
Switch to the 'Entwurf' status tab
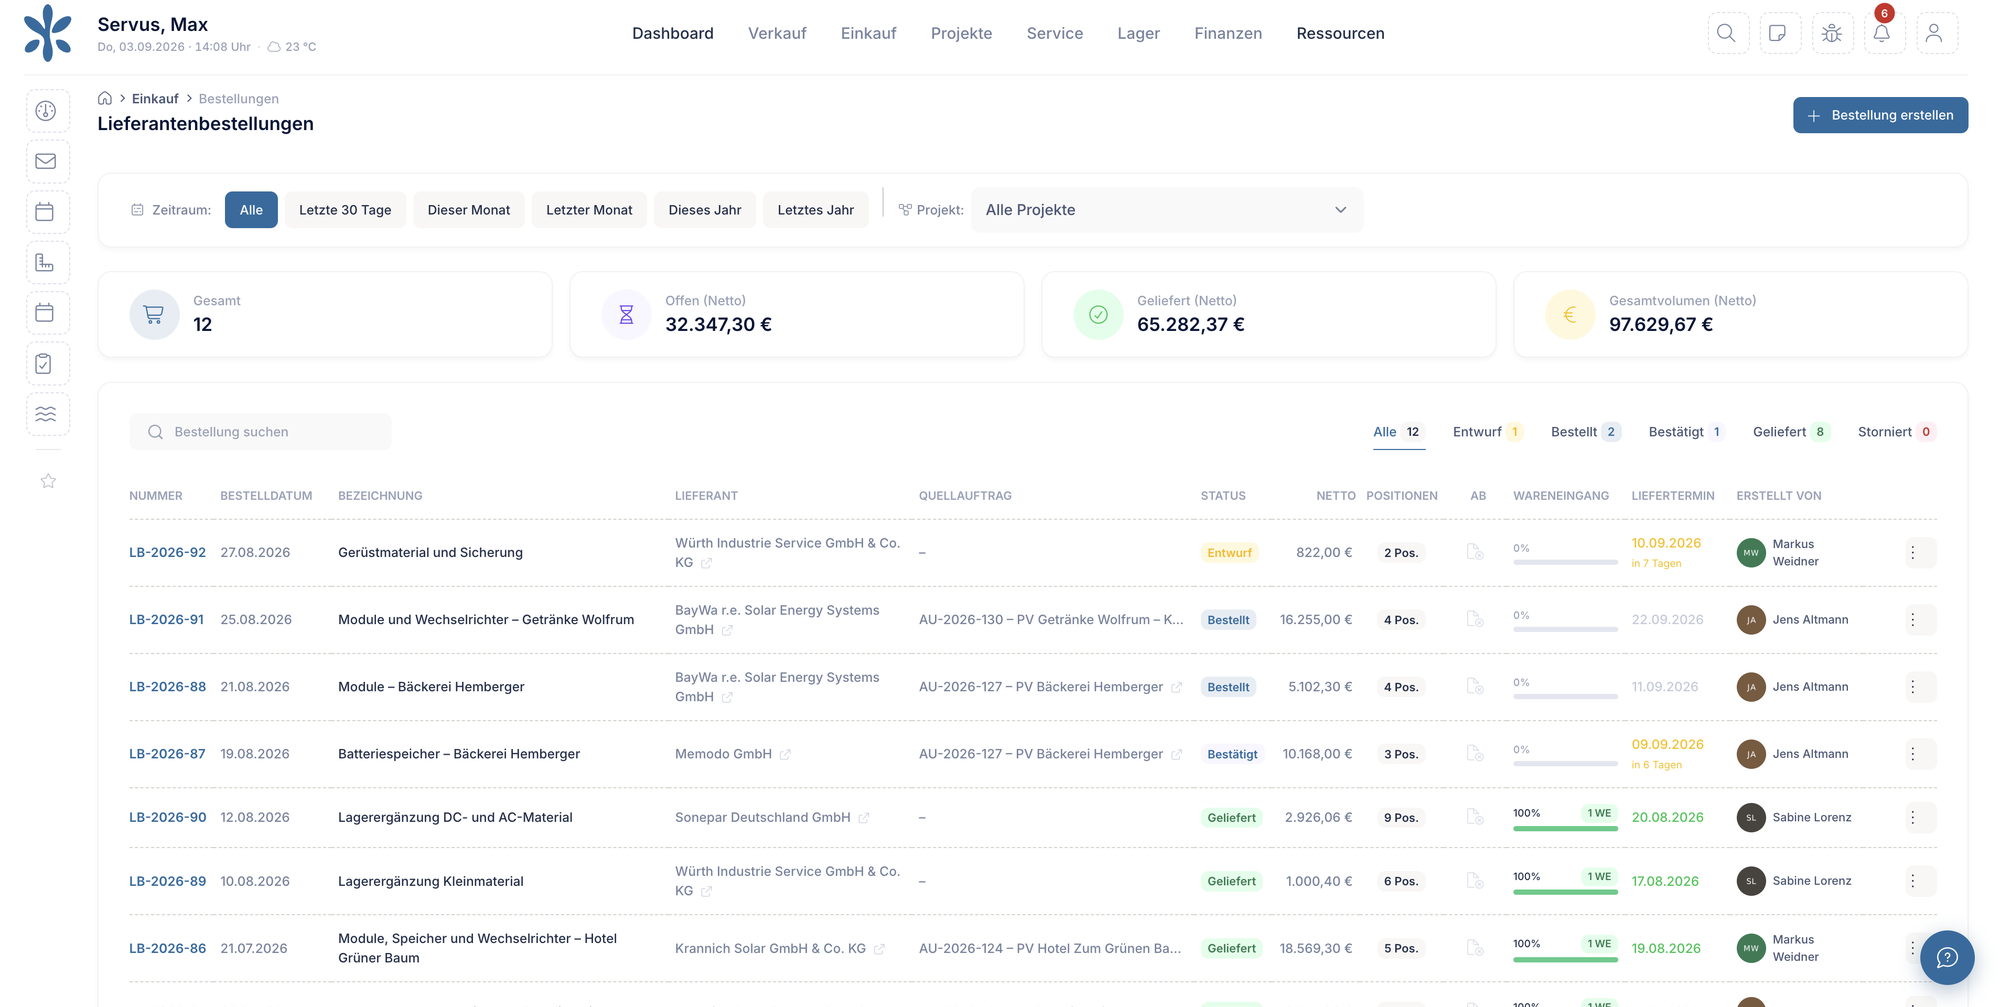pyautogui.click(x=1487, y=432)
